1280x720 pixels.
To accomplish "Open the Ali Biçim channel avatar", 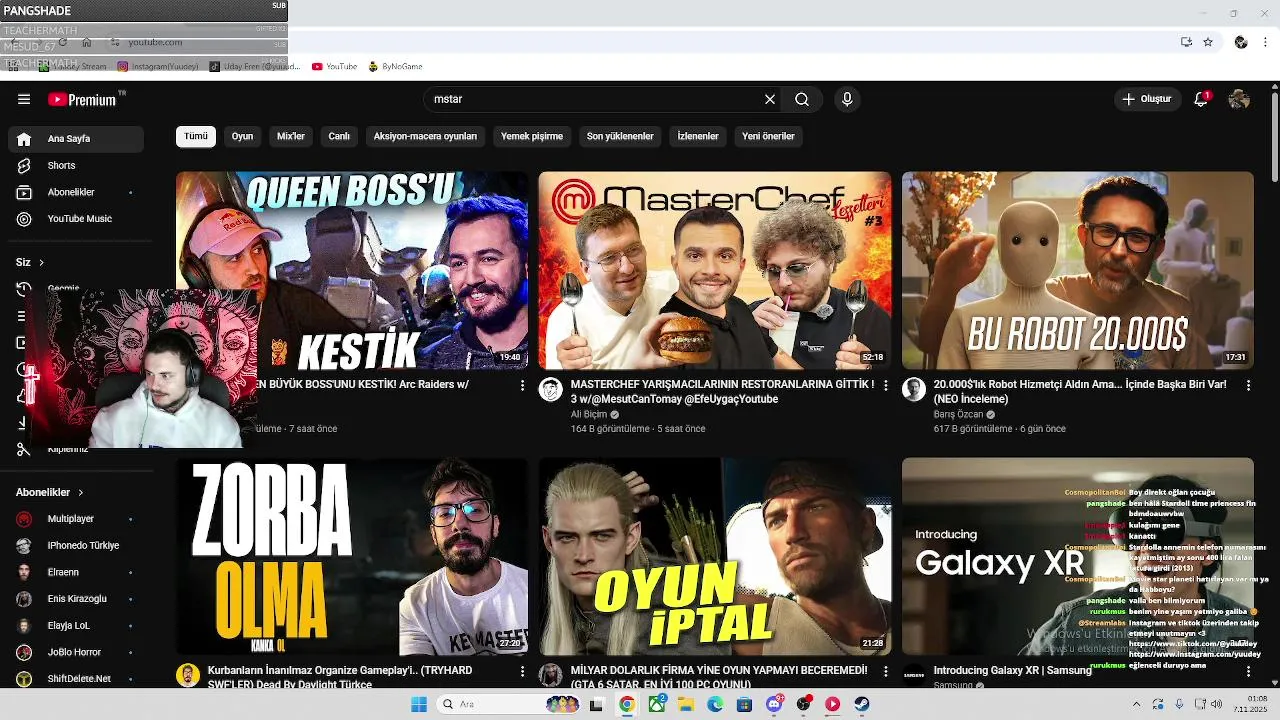I will click(x=551, y=390).
